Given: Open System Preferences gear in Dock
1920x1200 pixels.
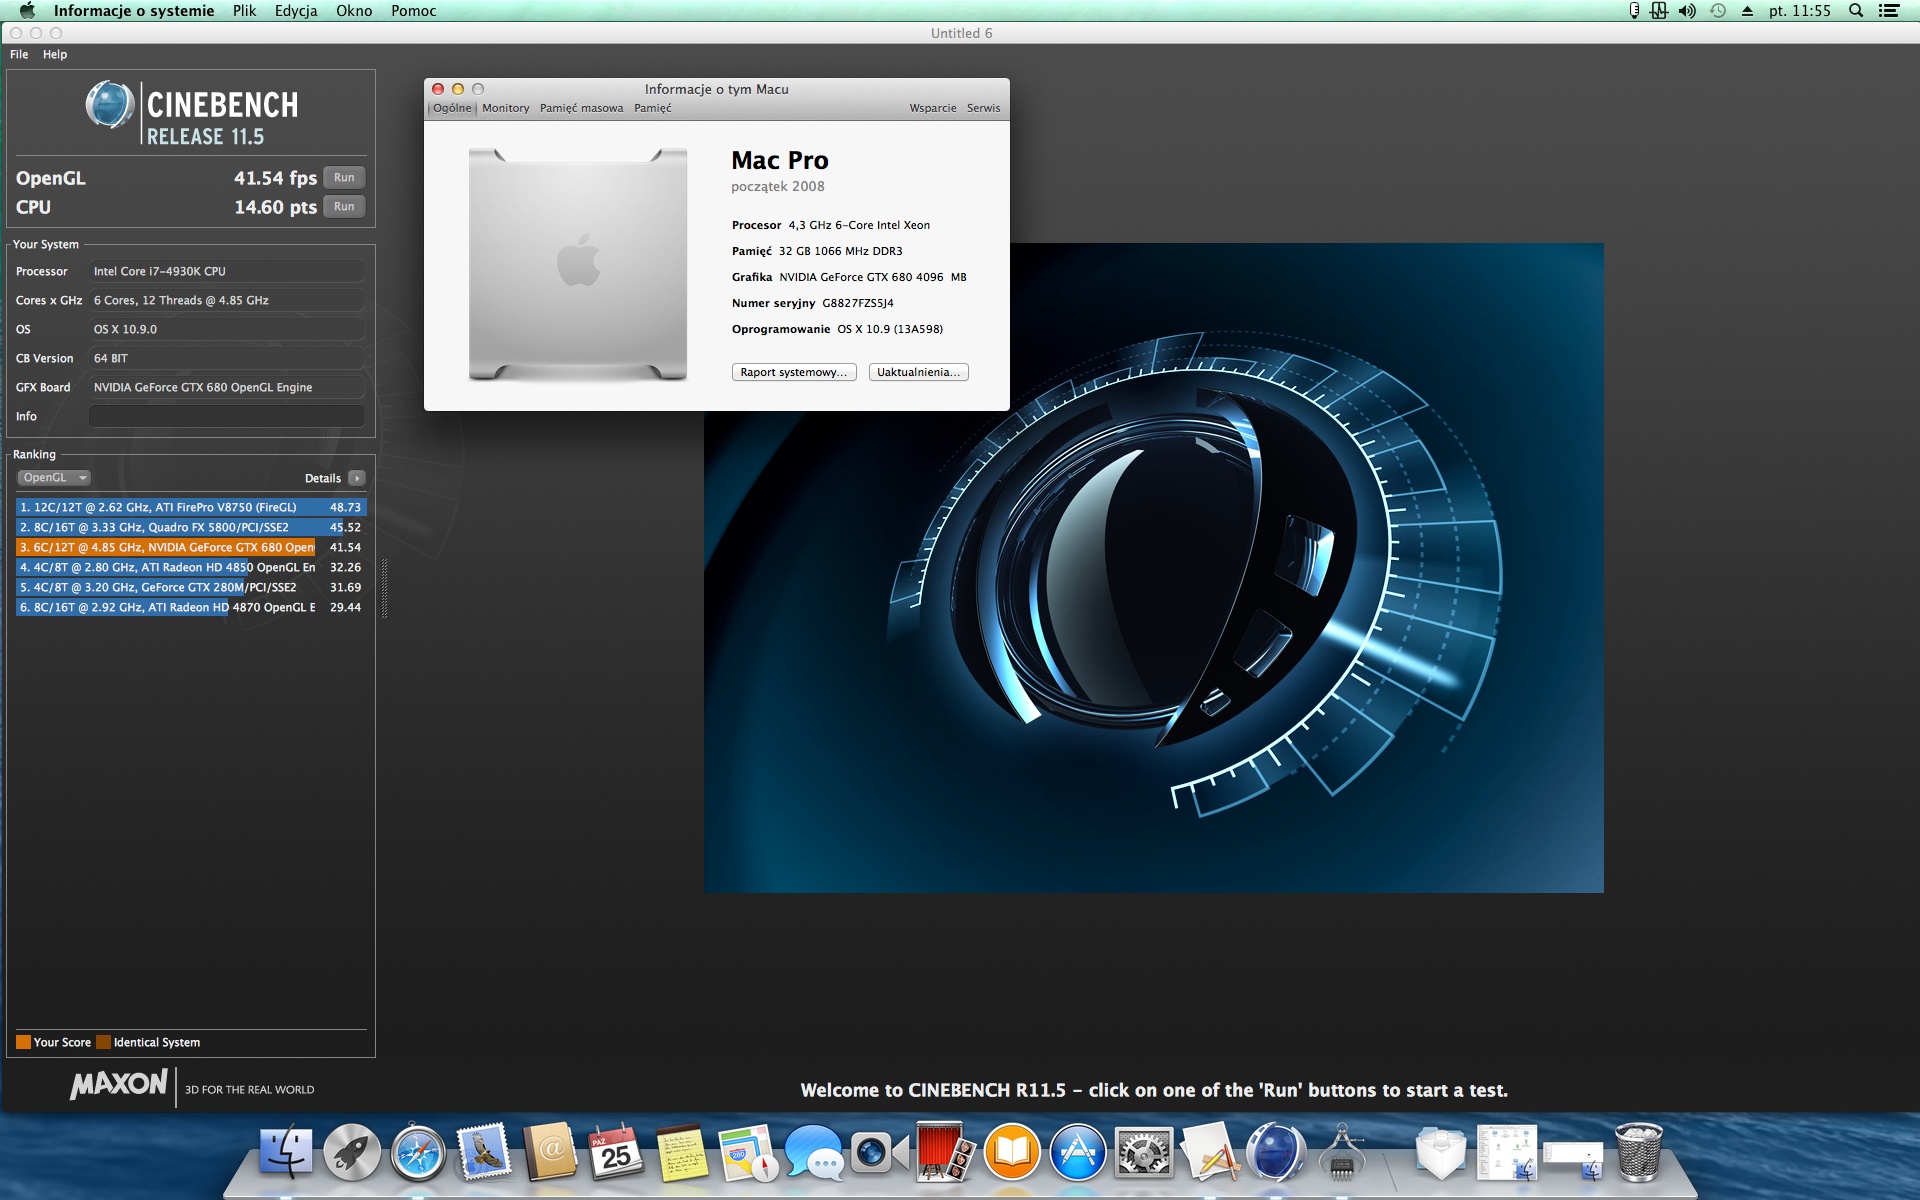Looking at the screenshot, I should [x=1144, y=1152].
